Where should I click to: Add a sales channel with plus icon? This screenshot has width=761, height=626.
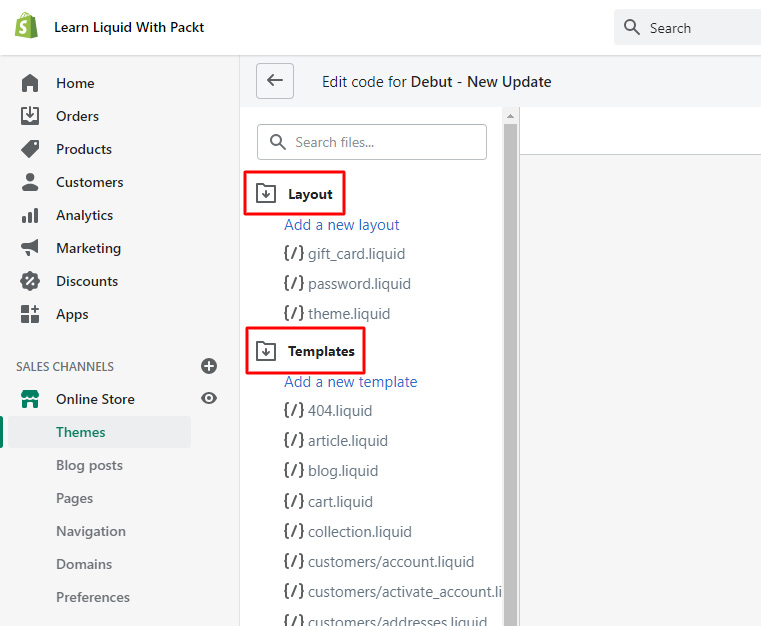pos(209,366)
